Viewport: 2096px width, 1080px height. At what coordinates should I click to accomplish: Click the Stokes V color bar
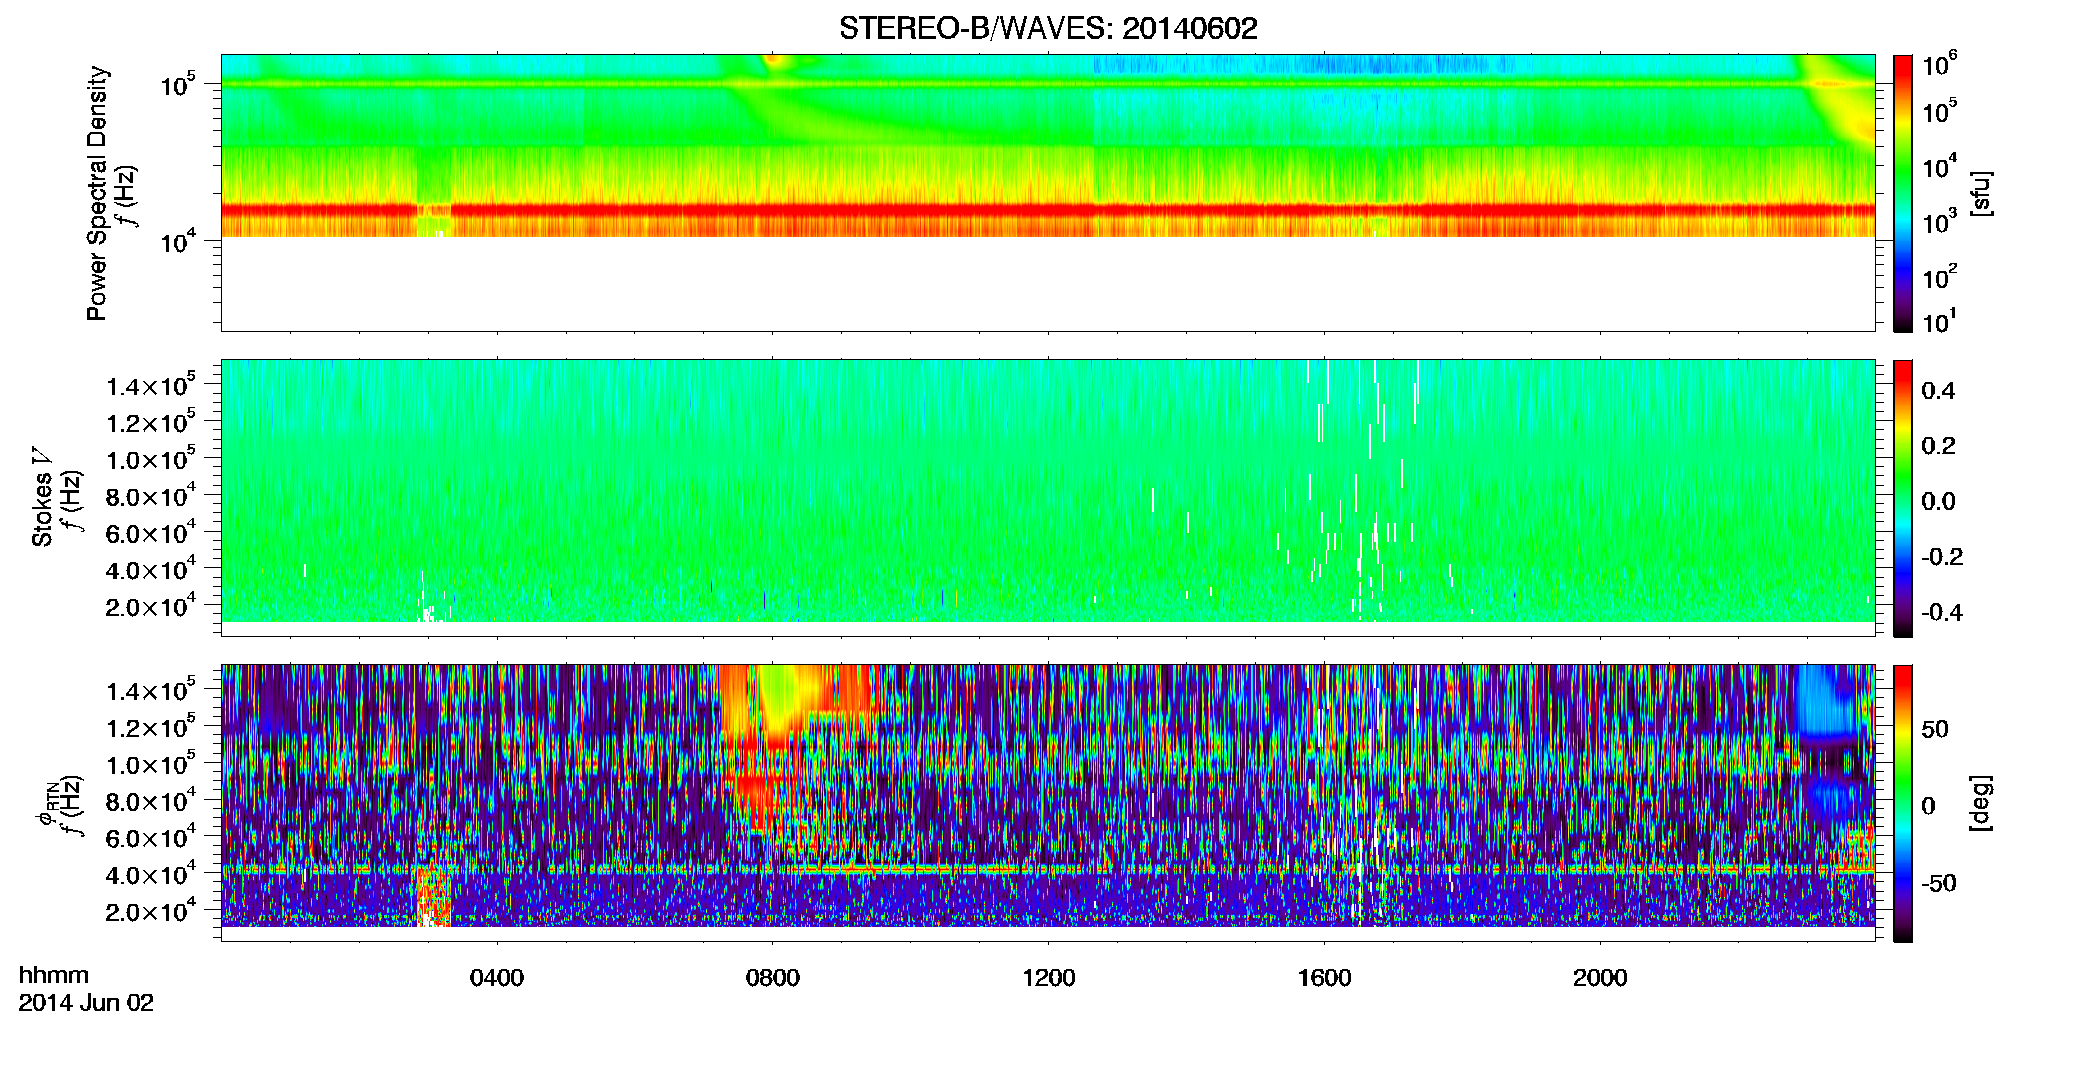coord(1903,498)
